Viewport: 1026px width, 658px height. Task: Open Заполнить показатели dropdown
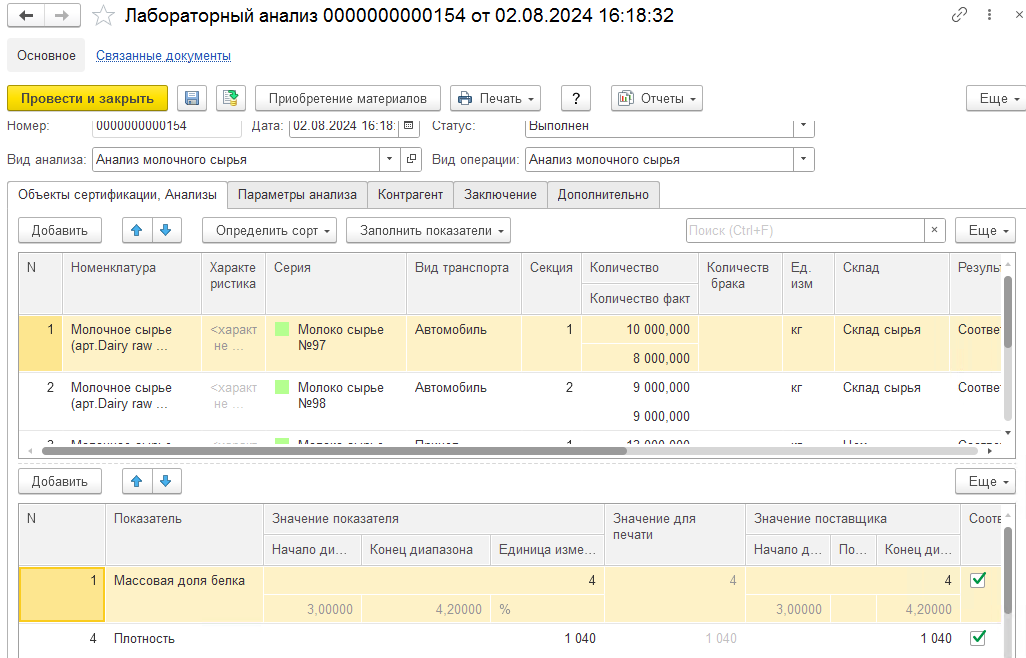coord(428,230)
